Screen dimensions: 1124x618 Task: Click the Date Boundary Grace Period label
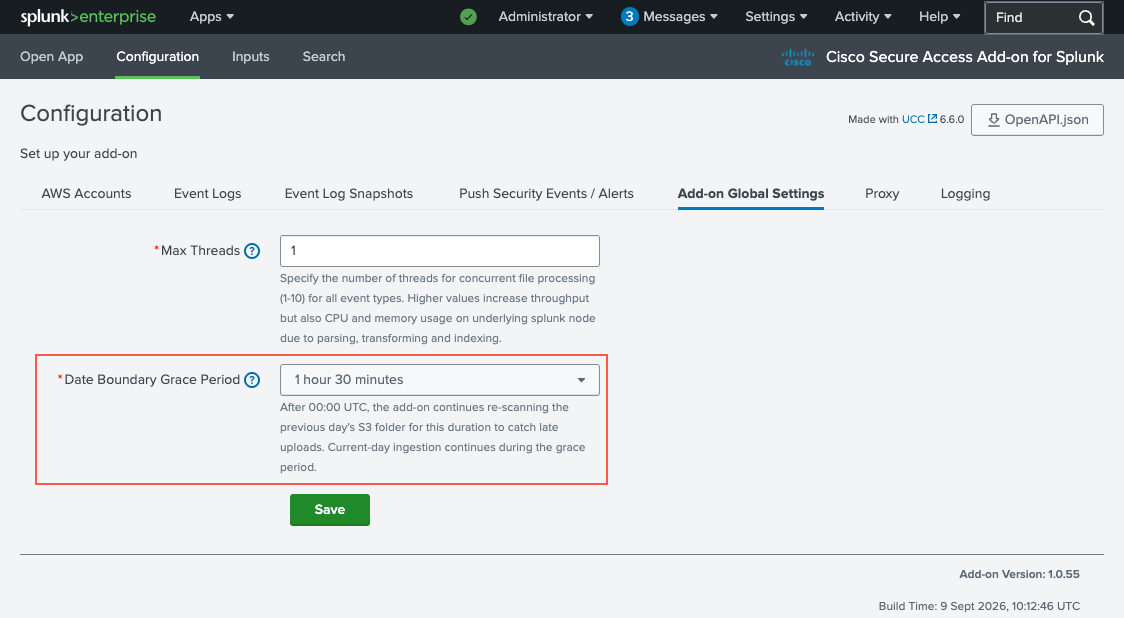click(x=152, y=380)
